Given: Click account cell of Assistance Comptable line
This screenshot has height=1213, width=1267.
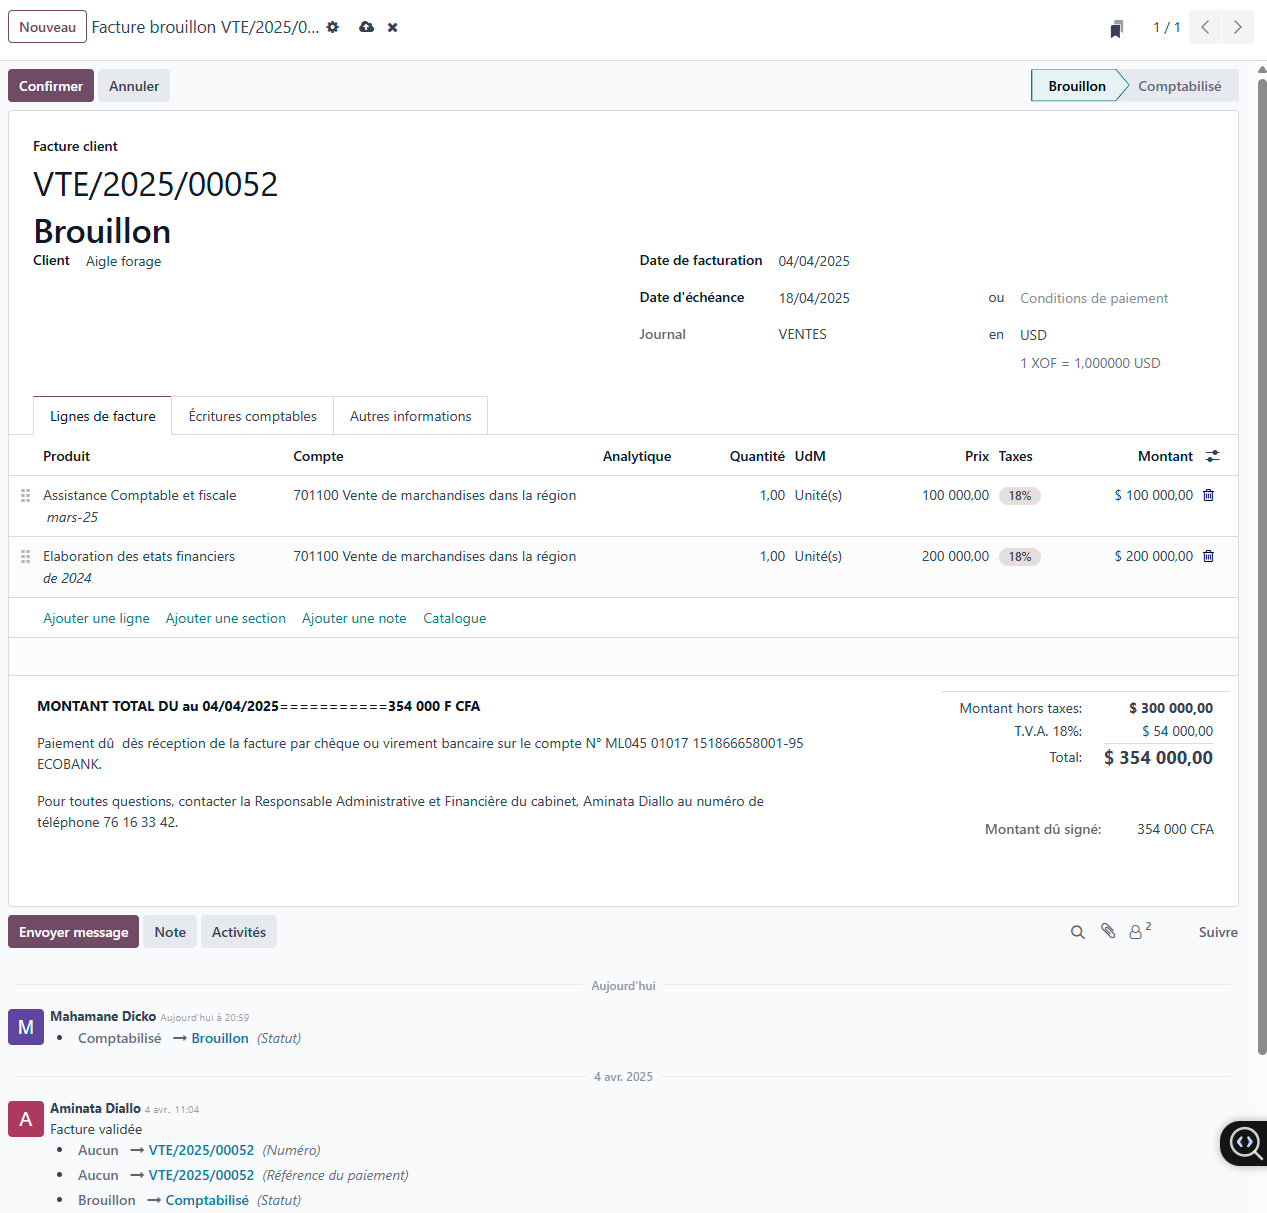Looking at the screenshot, I should pos(434,495).
